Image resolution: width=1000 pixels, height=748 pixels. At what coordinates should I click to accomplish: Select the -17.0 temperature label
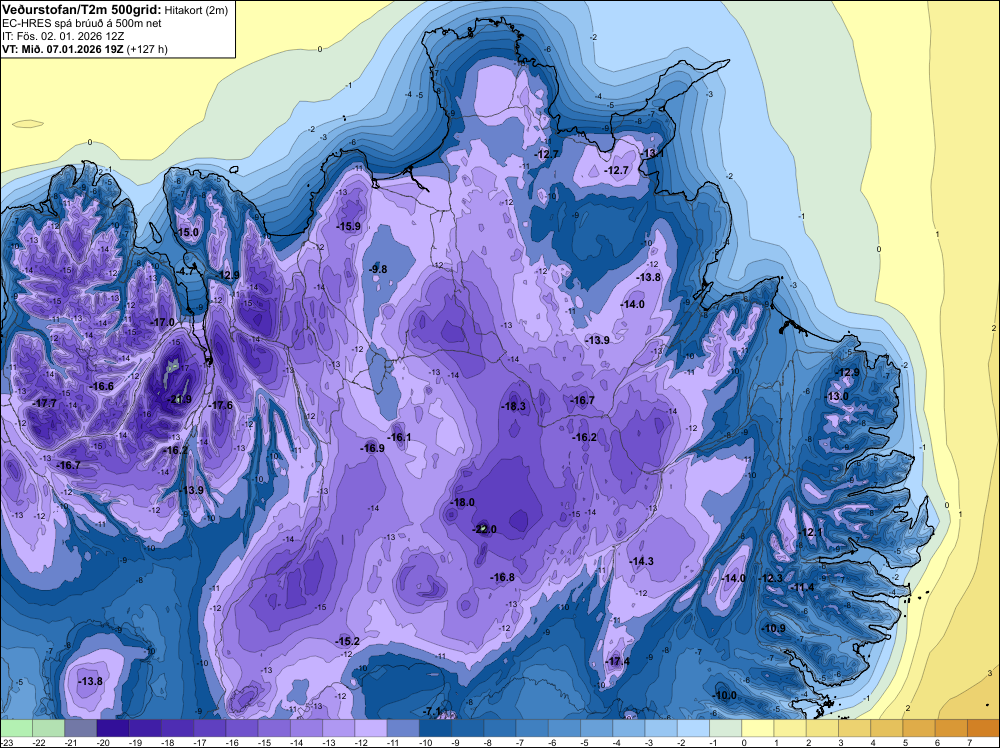click(x=162, y=323)
